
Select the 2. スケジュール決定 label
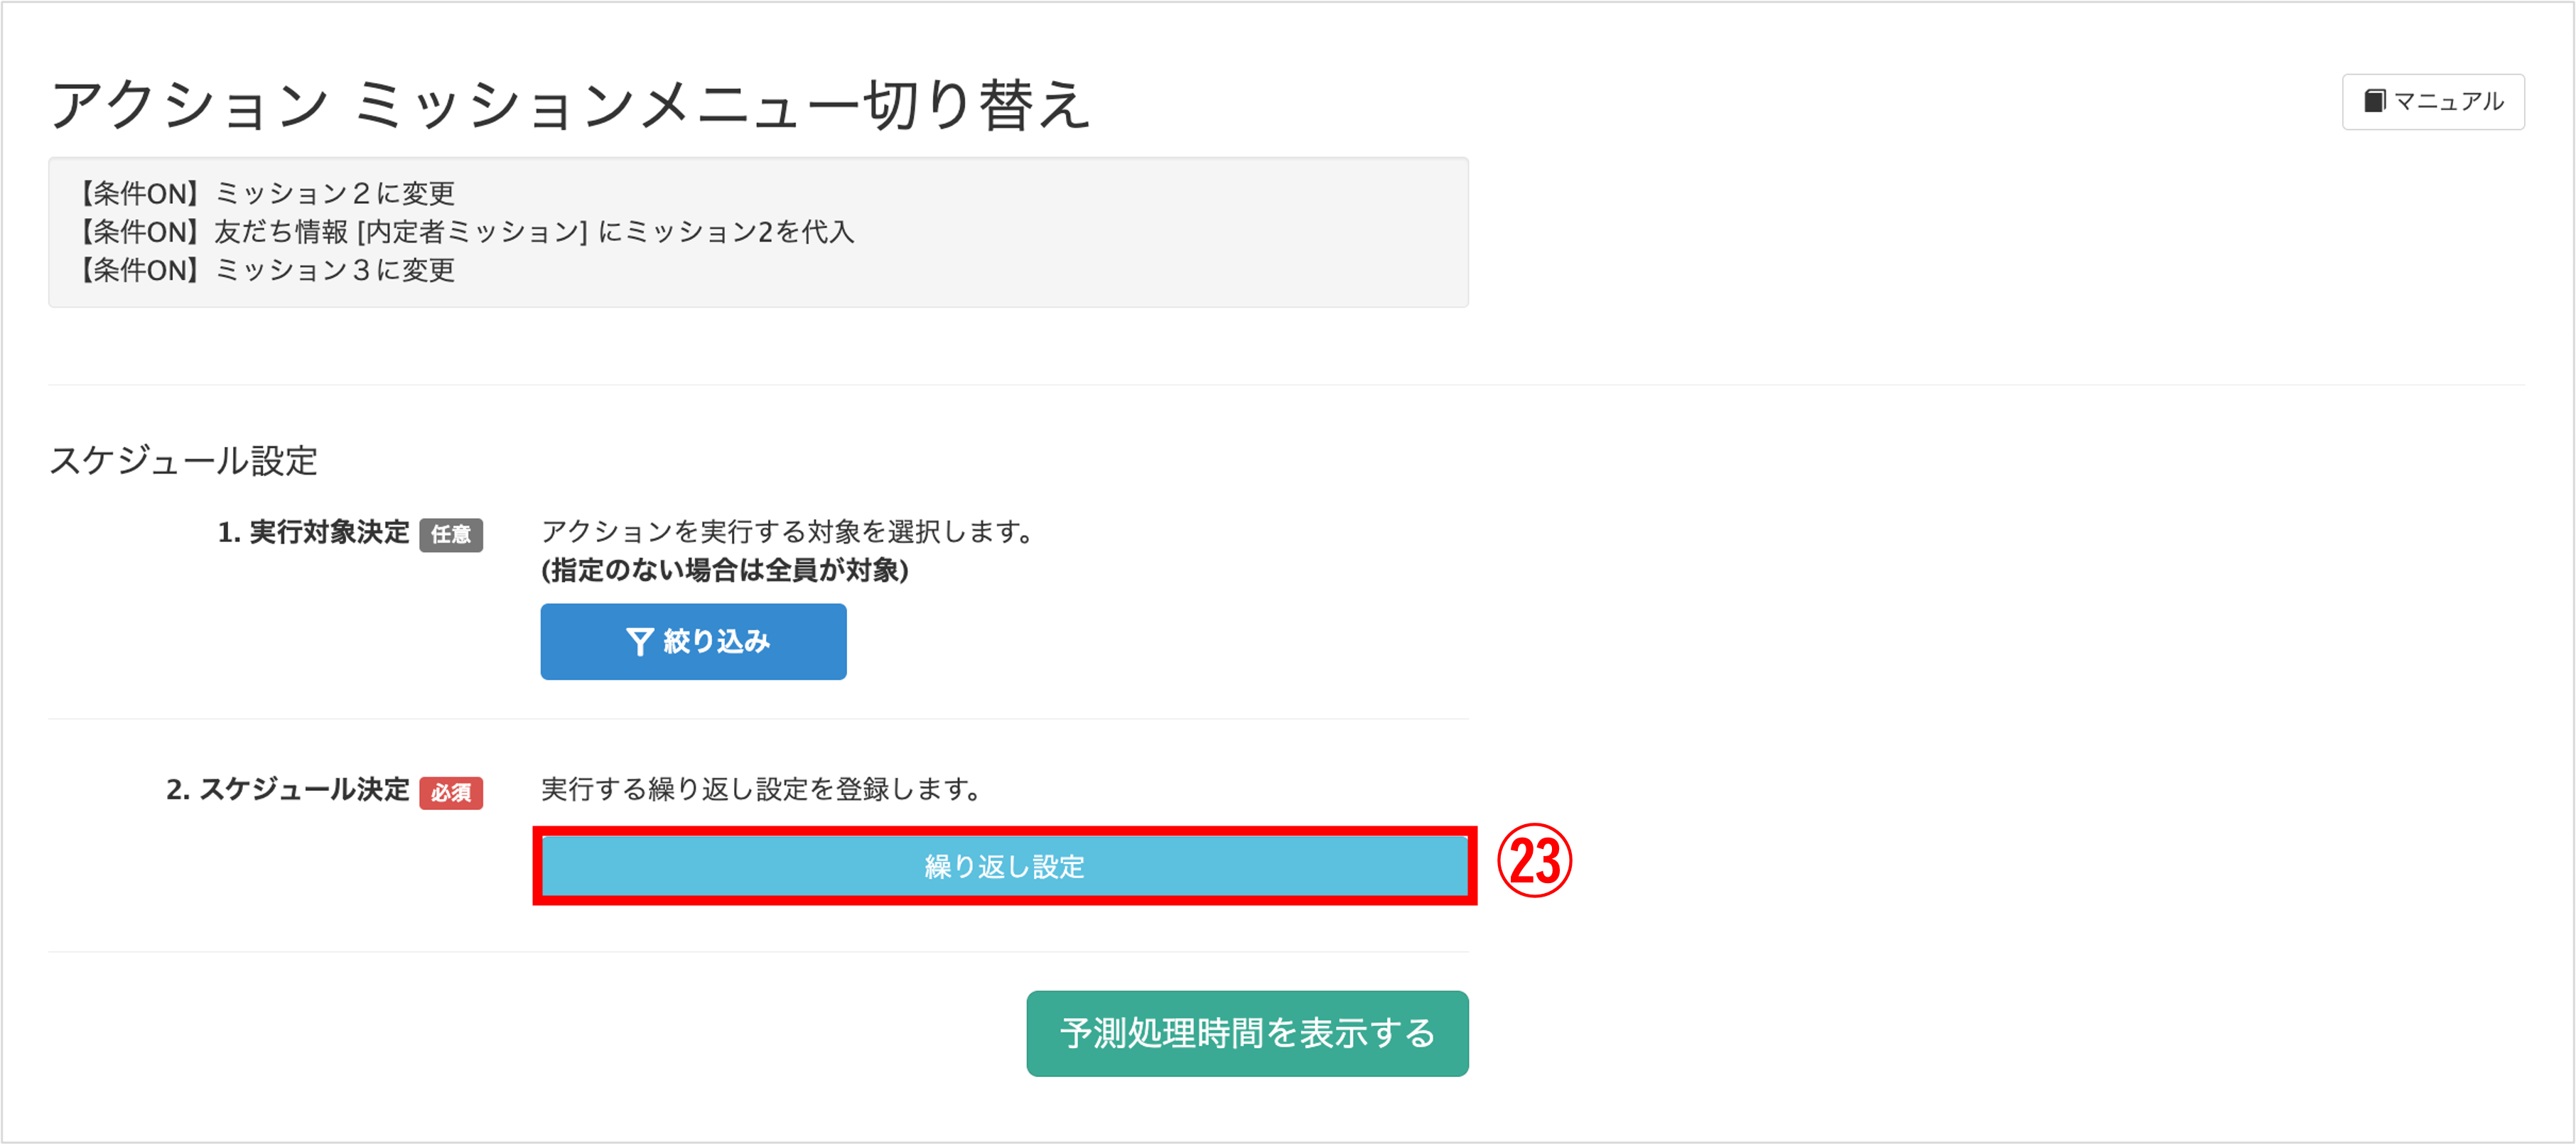click(x=287, y=790)
